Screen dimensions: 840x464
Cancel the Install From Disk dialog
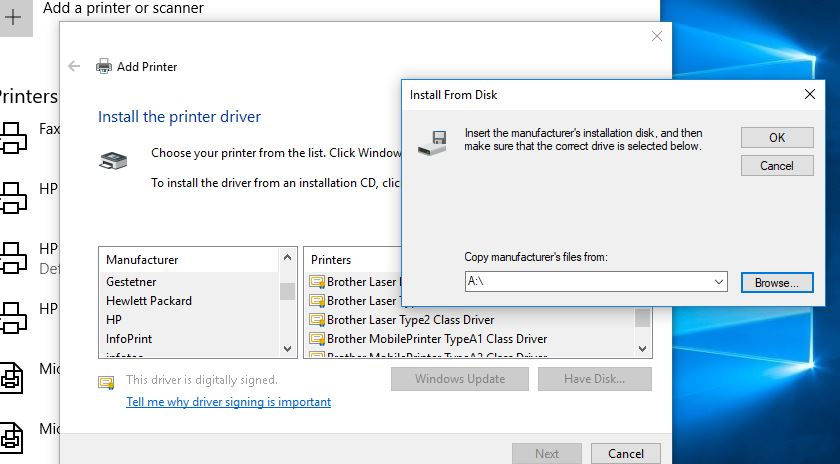point(777,166)
